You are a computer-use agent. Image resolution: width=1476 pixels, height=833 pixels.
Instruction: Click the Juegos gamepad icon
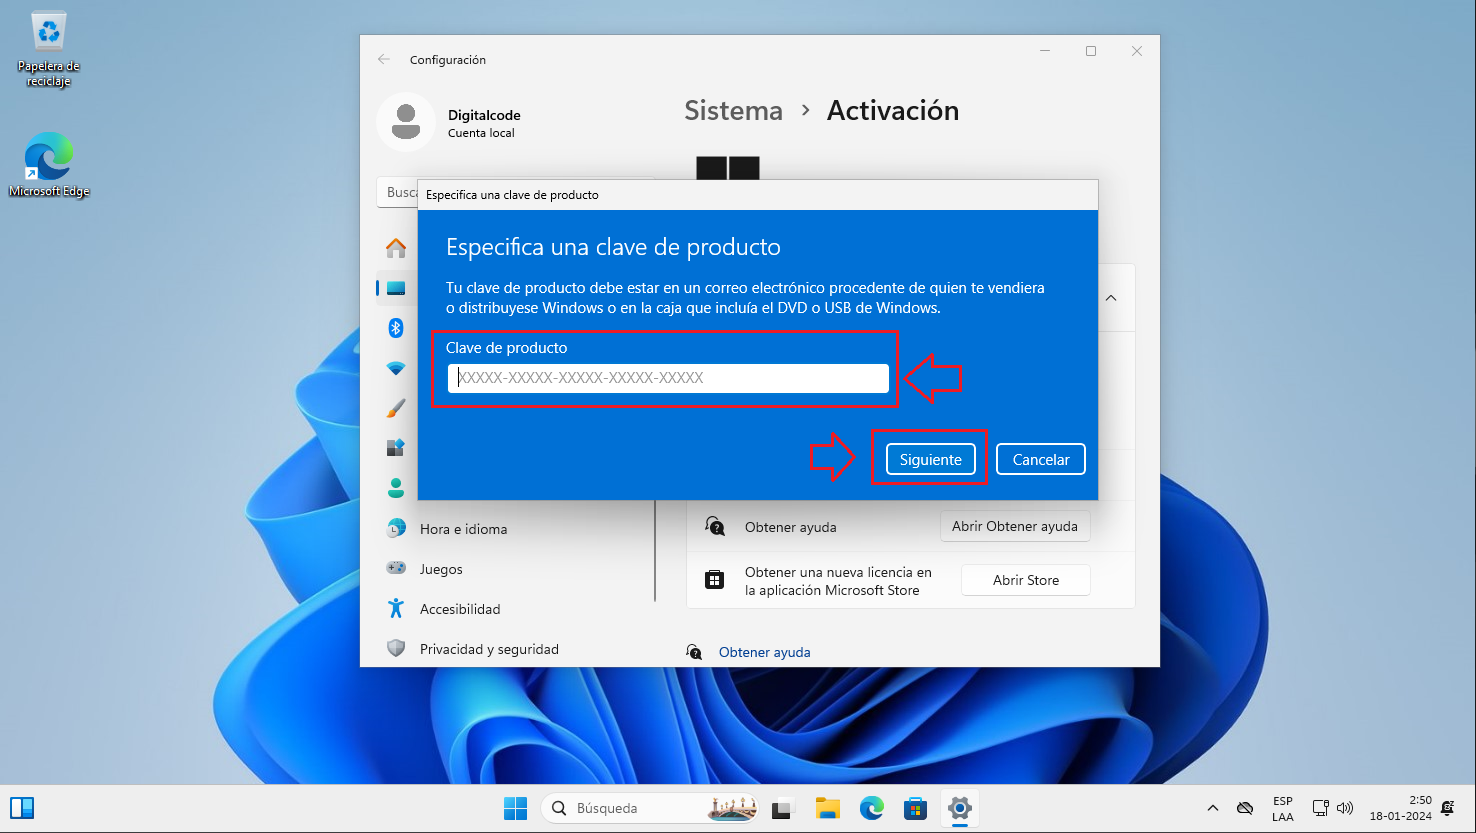(396, 568)
